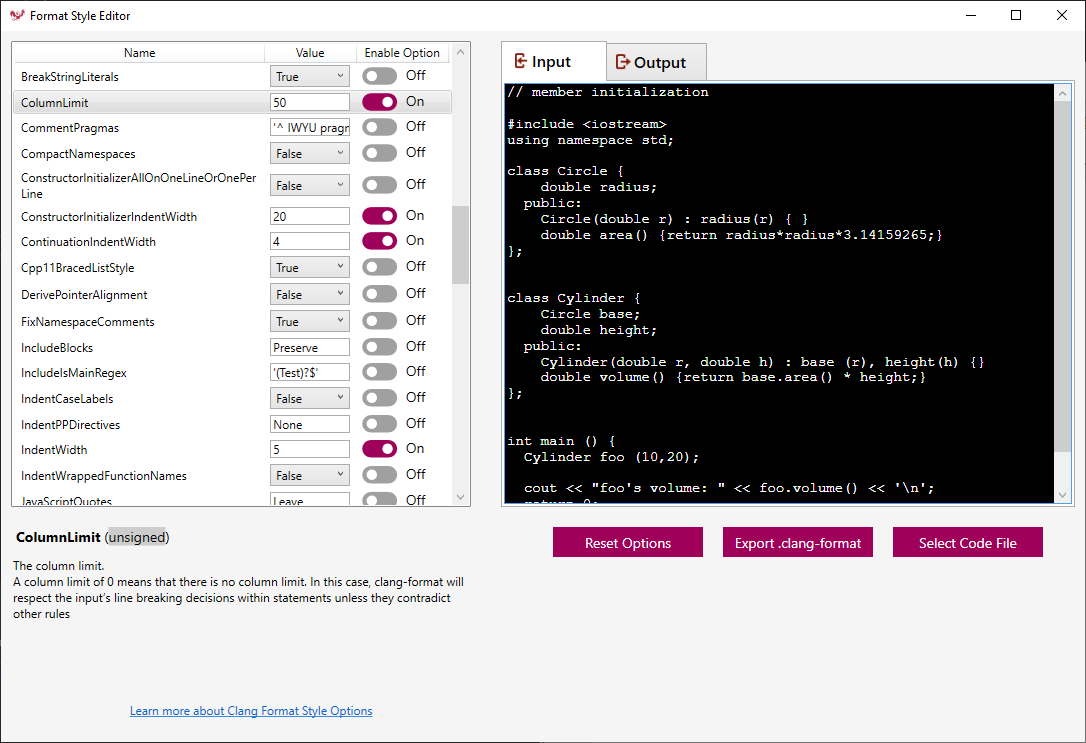
Task: Open the BreakStringLiterals value dropdown
Action: [x=310, y=76]
